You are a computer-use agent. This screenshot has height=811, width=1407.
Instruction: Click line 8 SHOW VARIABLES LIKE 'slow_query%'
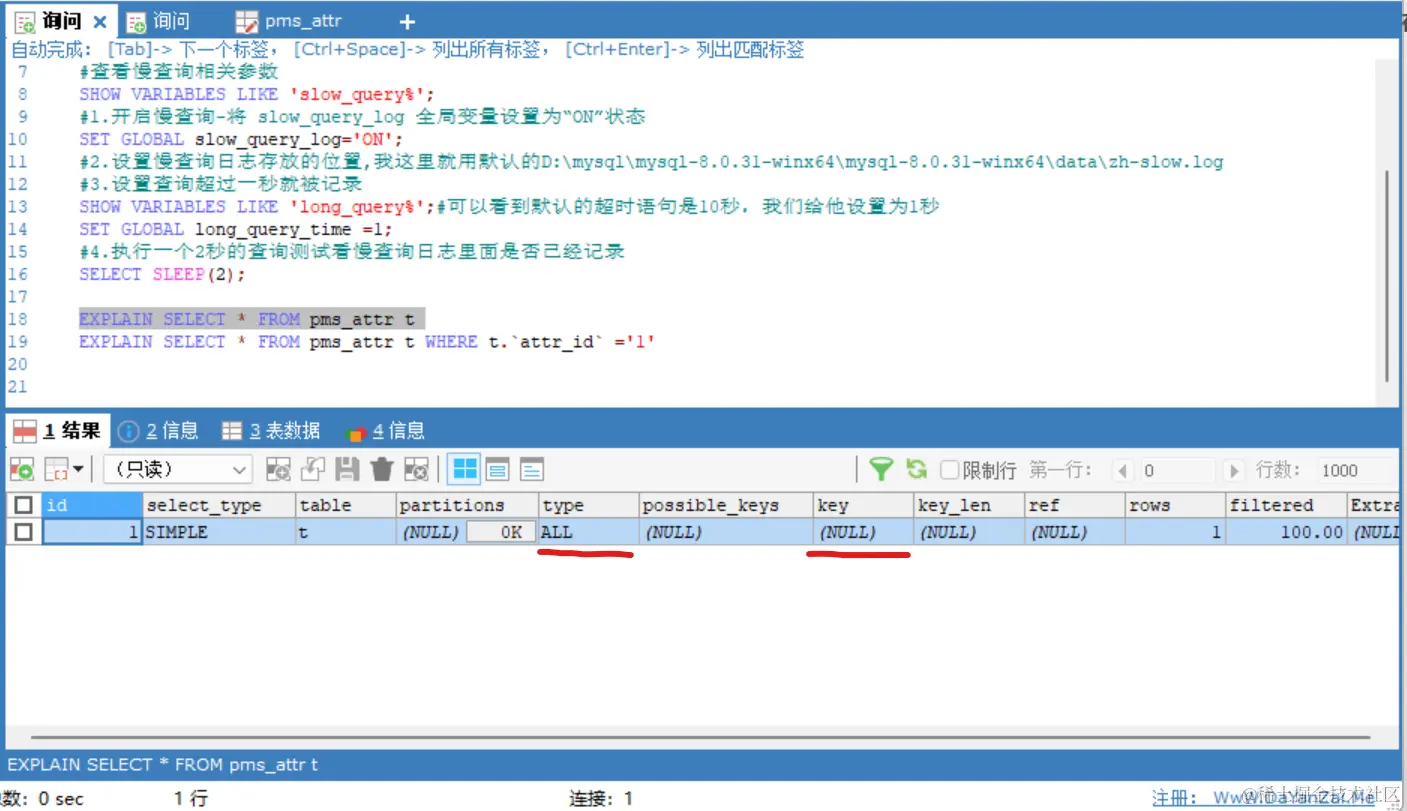tap(257, 94)
